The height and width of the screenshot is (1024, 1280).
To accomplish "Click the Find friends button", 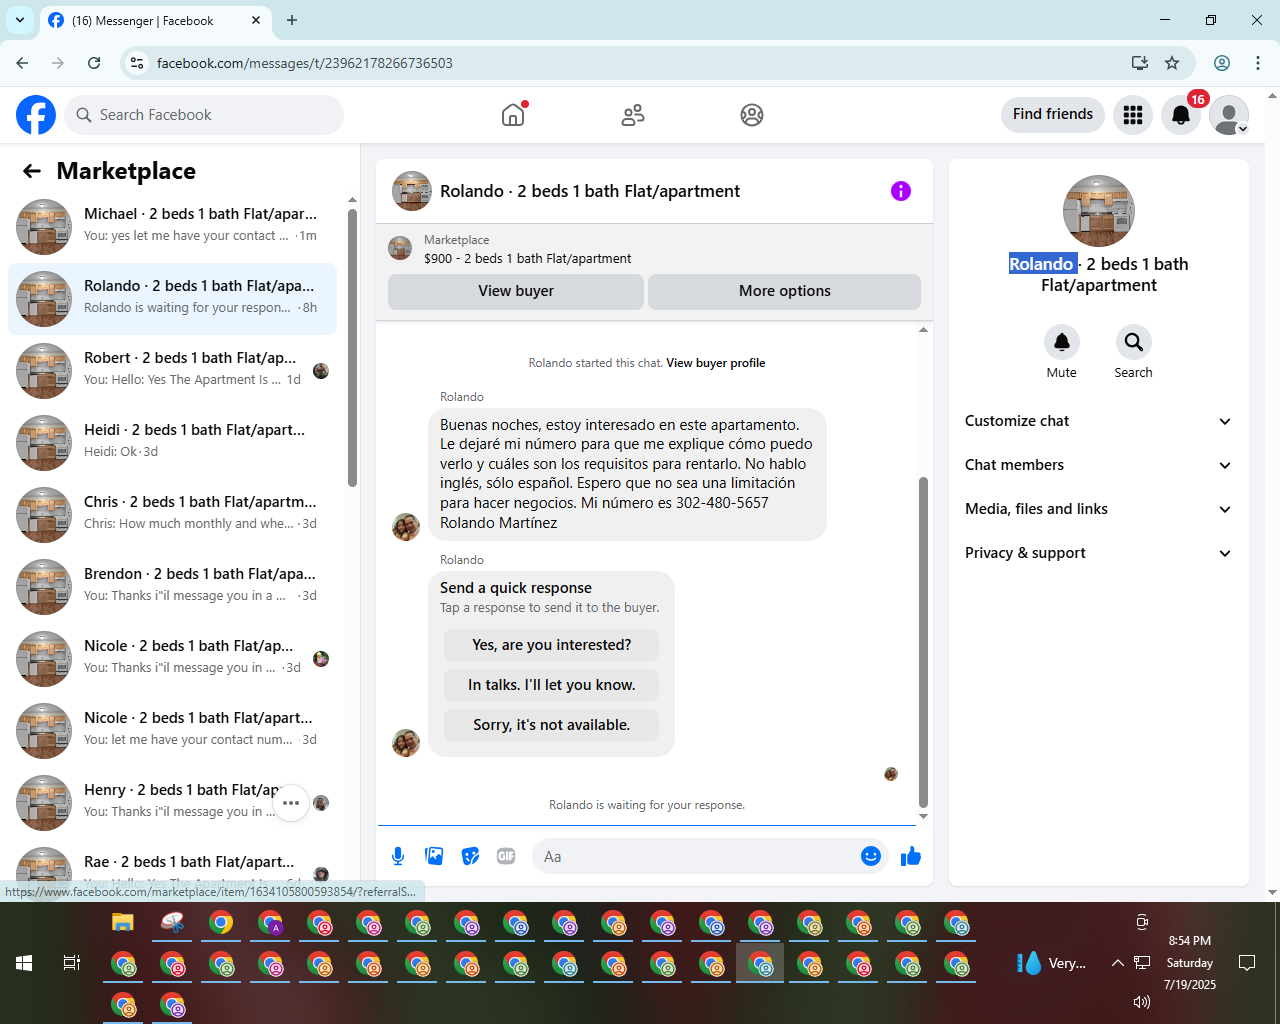I will (x=1053, y=114).
